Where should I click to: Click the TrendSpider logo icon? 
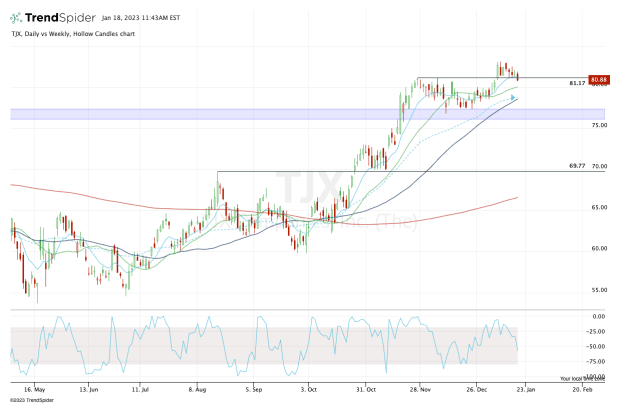(x=16, y=18)
